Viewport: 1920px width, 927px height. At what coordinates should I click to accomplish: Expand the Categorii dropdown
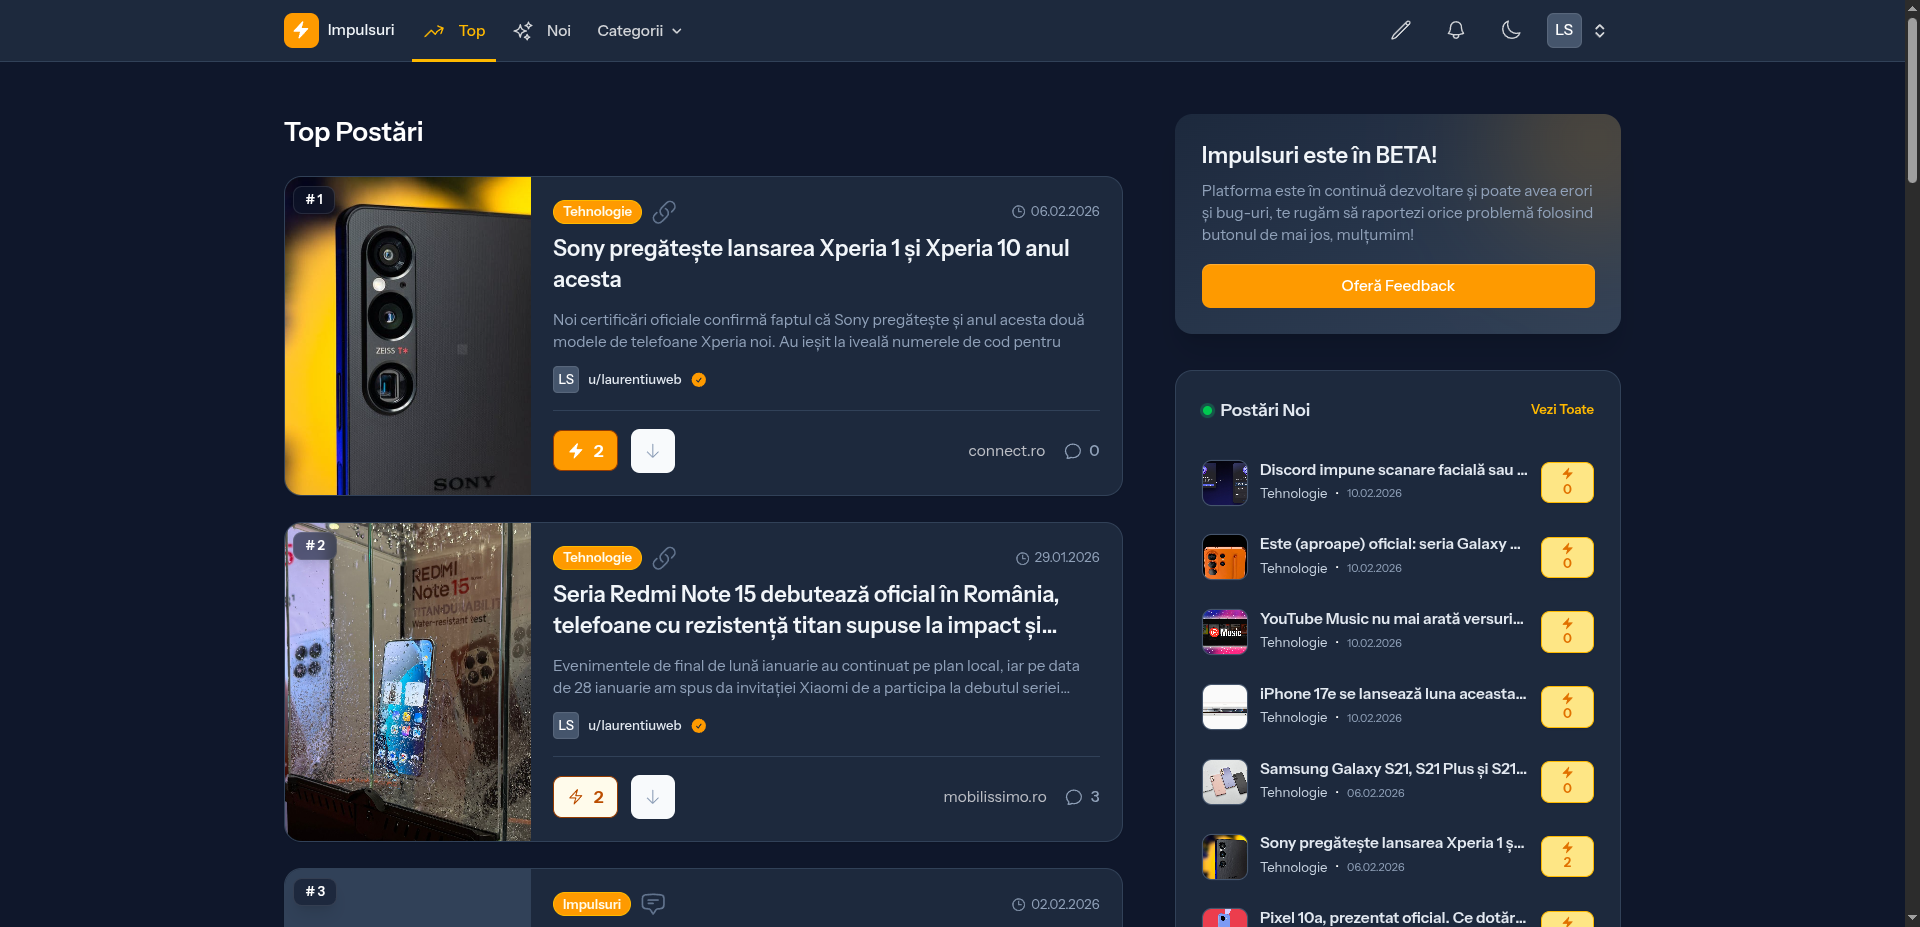click(639, 31)
